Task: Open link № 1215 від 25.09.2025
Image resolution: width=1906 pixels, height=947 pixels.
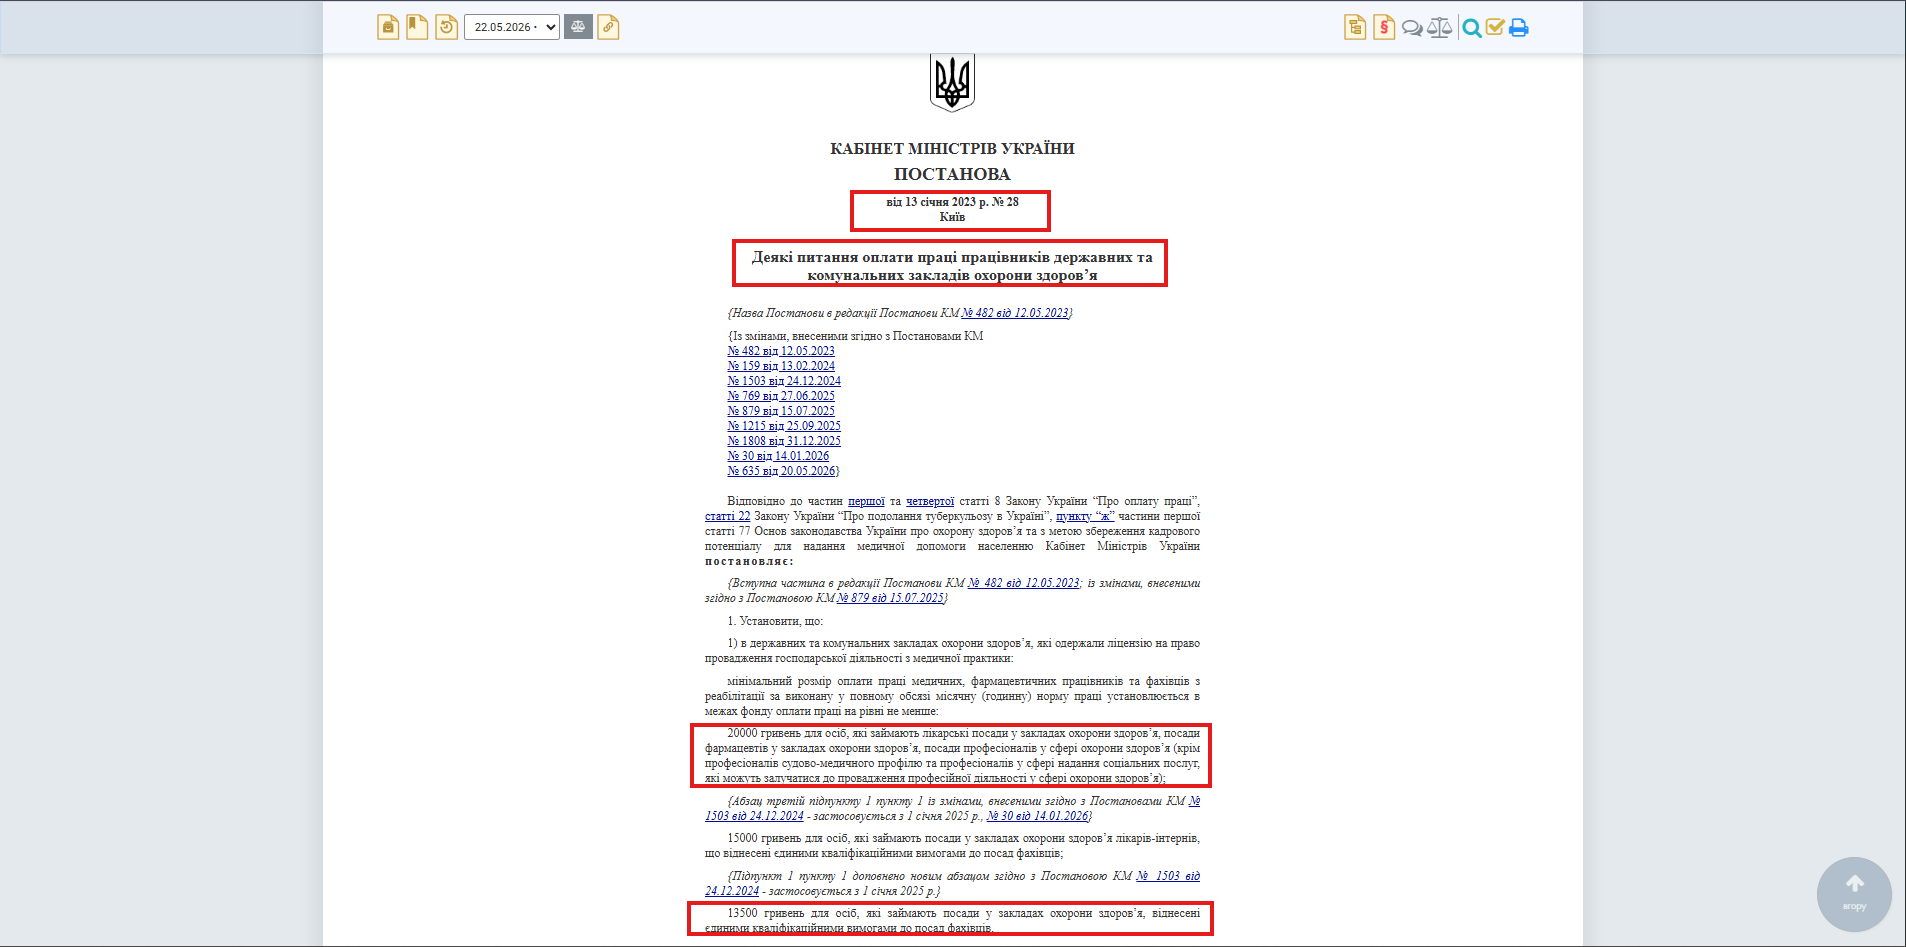Action: pyautogui.click(x=784, y=426)
